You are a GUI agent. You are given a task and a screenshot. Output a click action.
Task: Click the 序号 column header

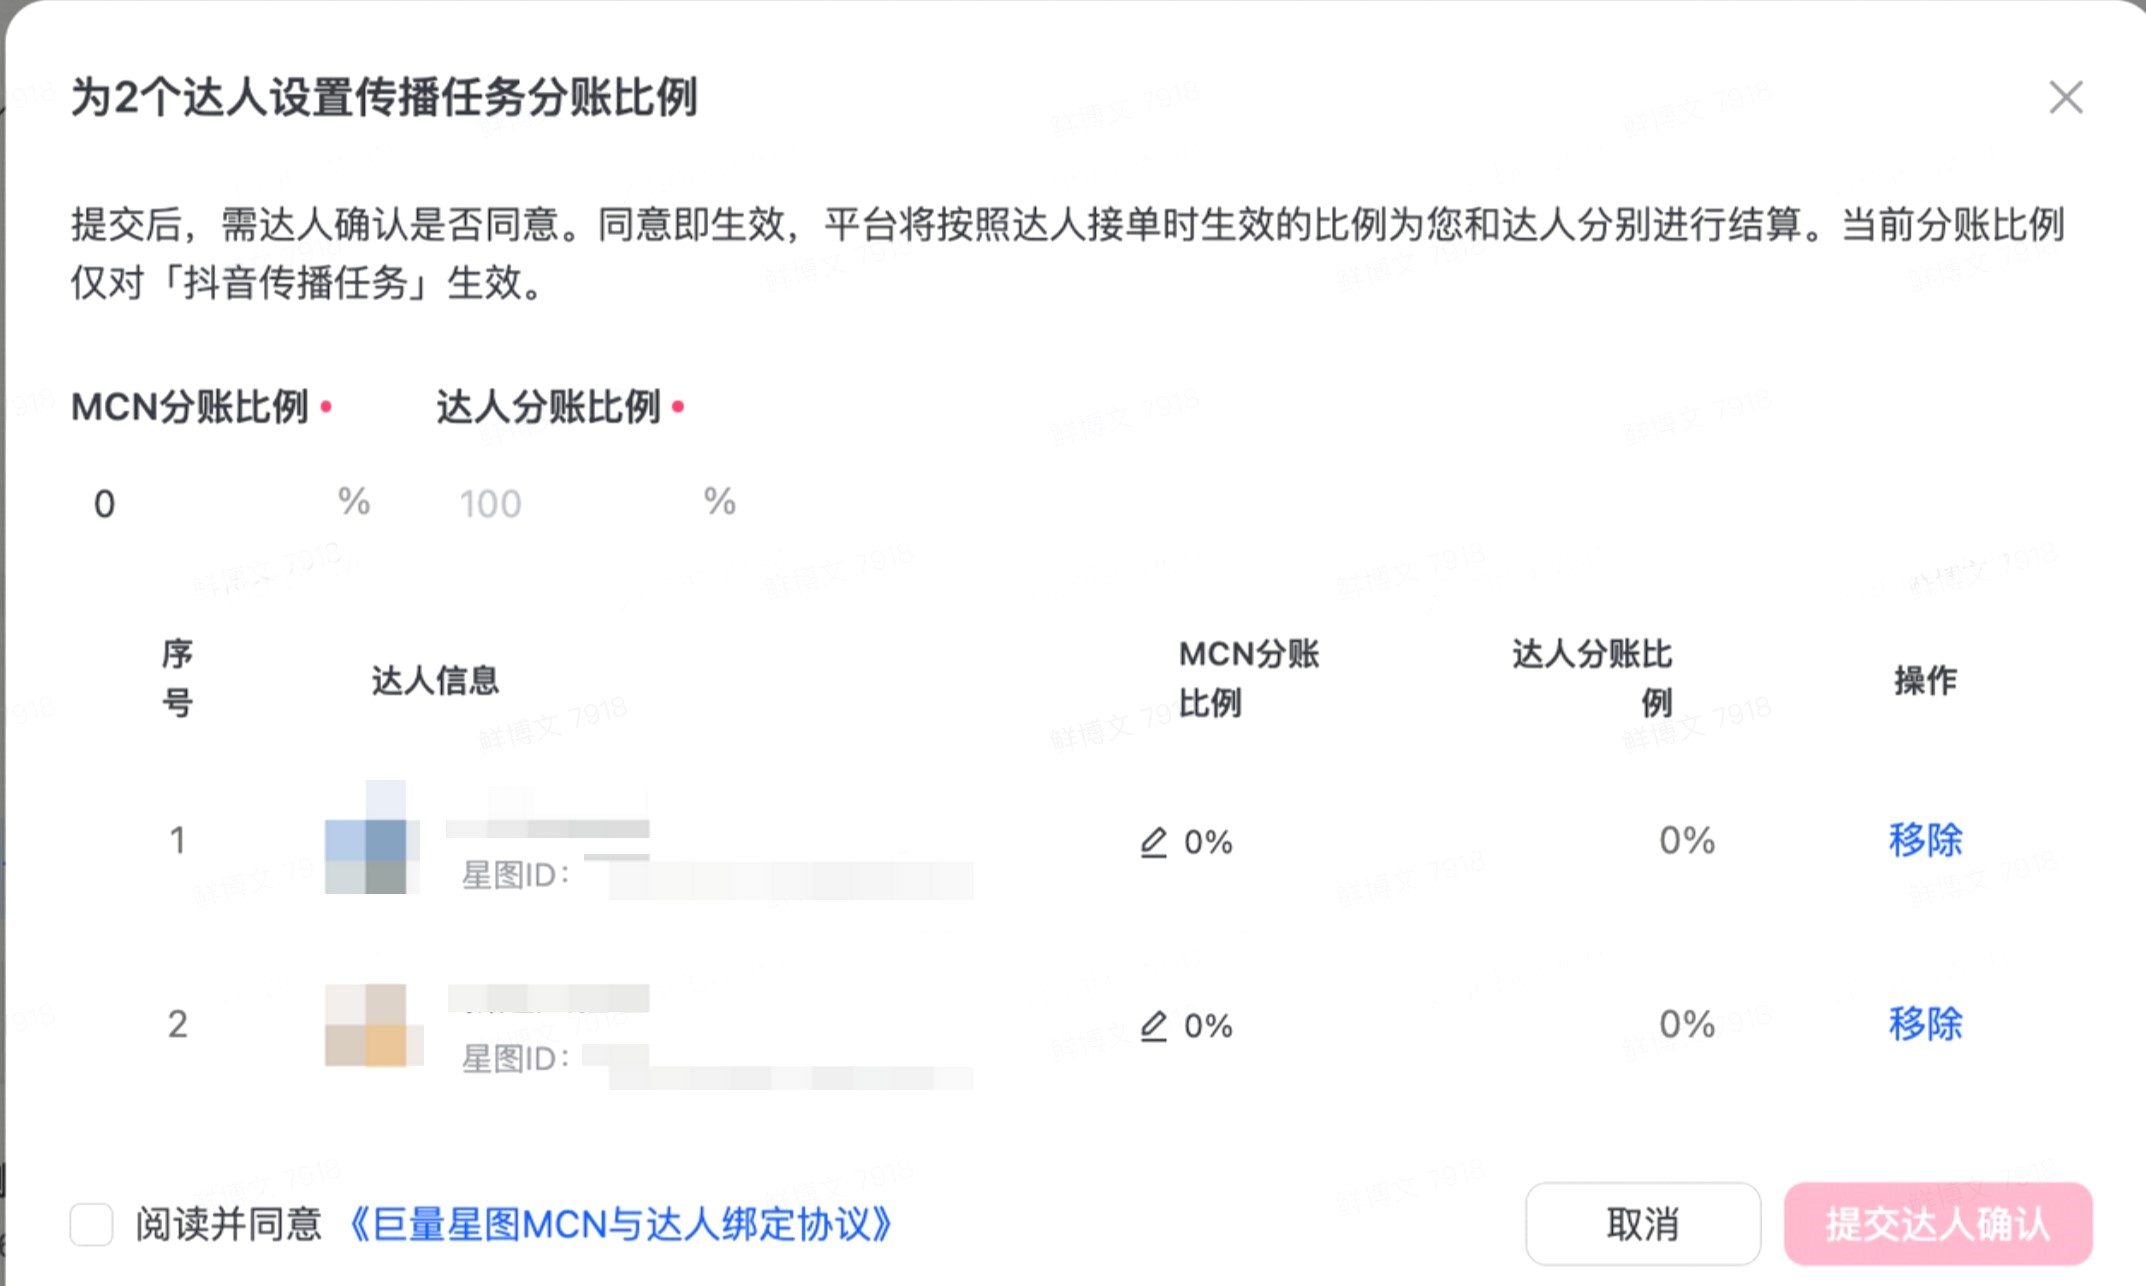pyautogui.click(x=177, y=679)
